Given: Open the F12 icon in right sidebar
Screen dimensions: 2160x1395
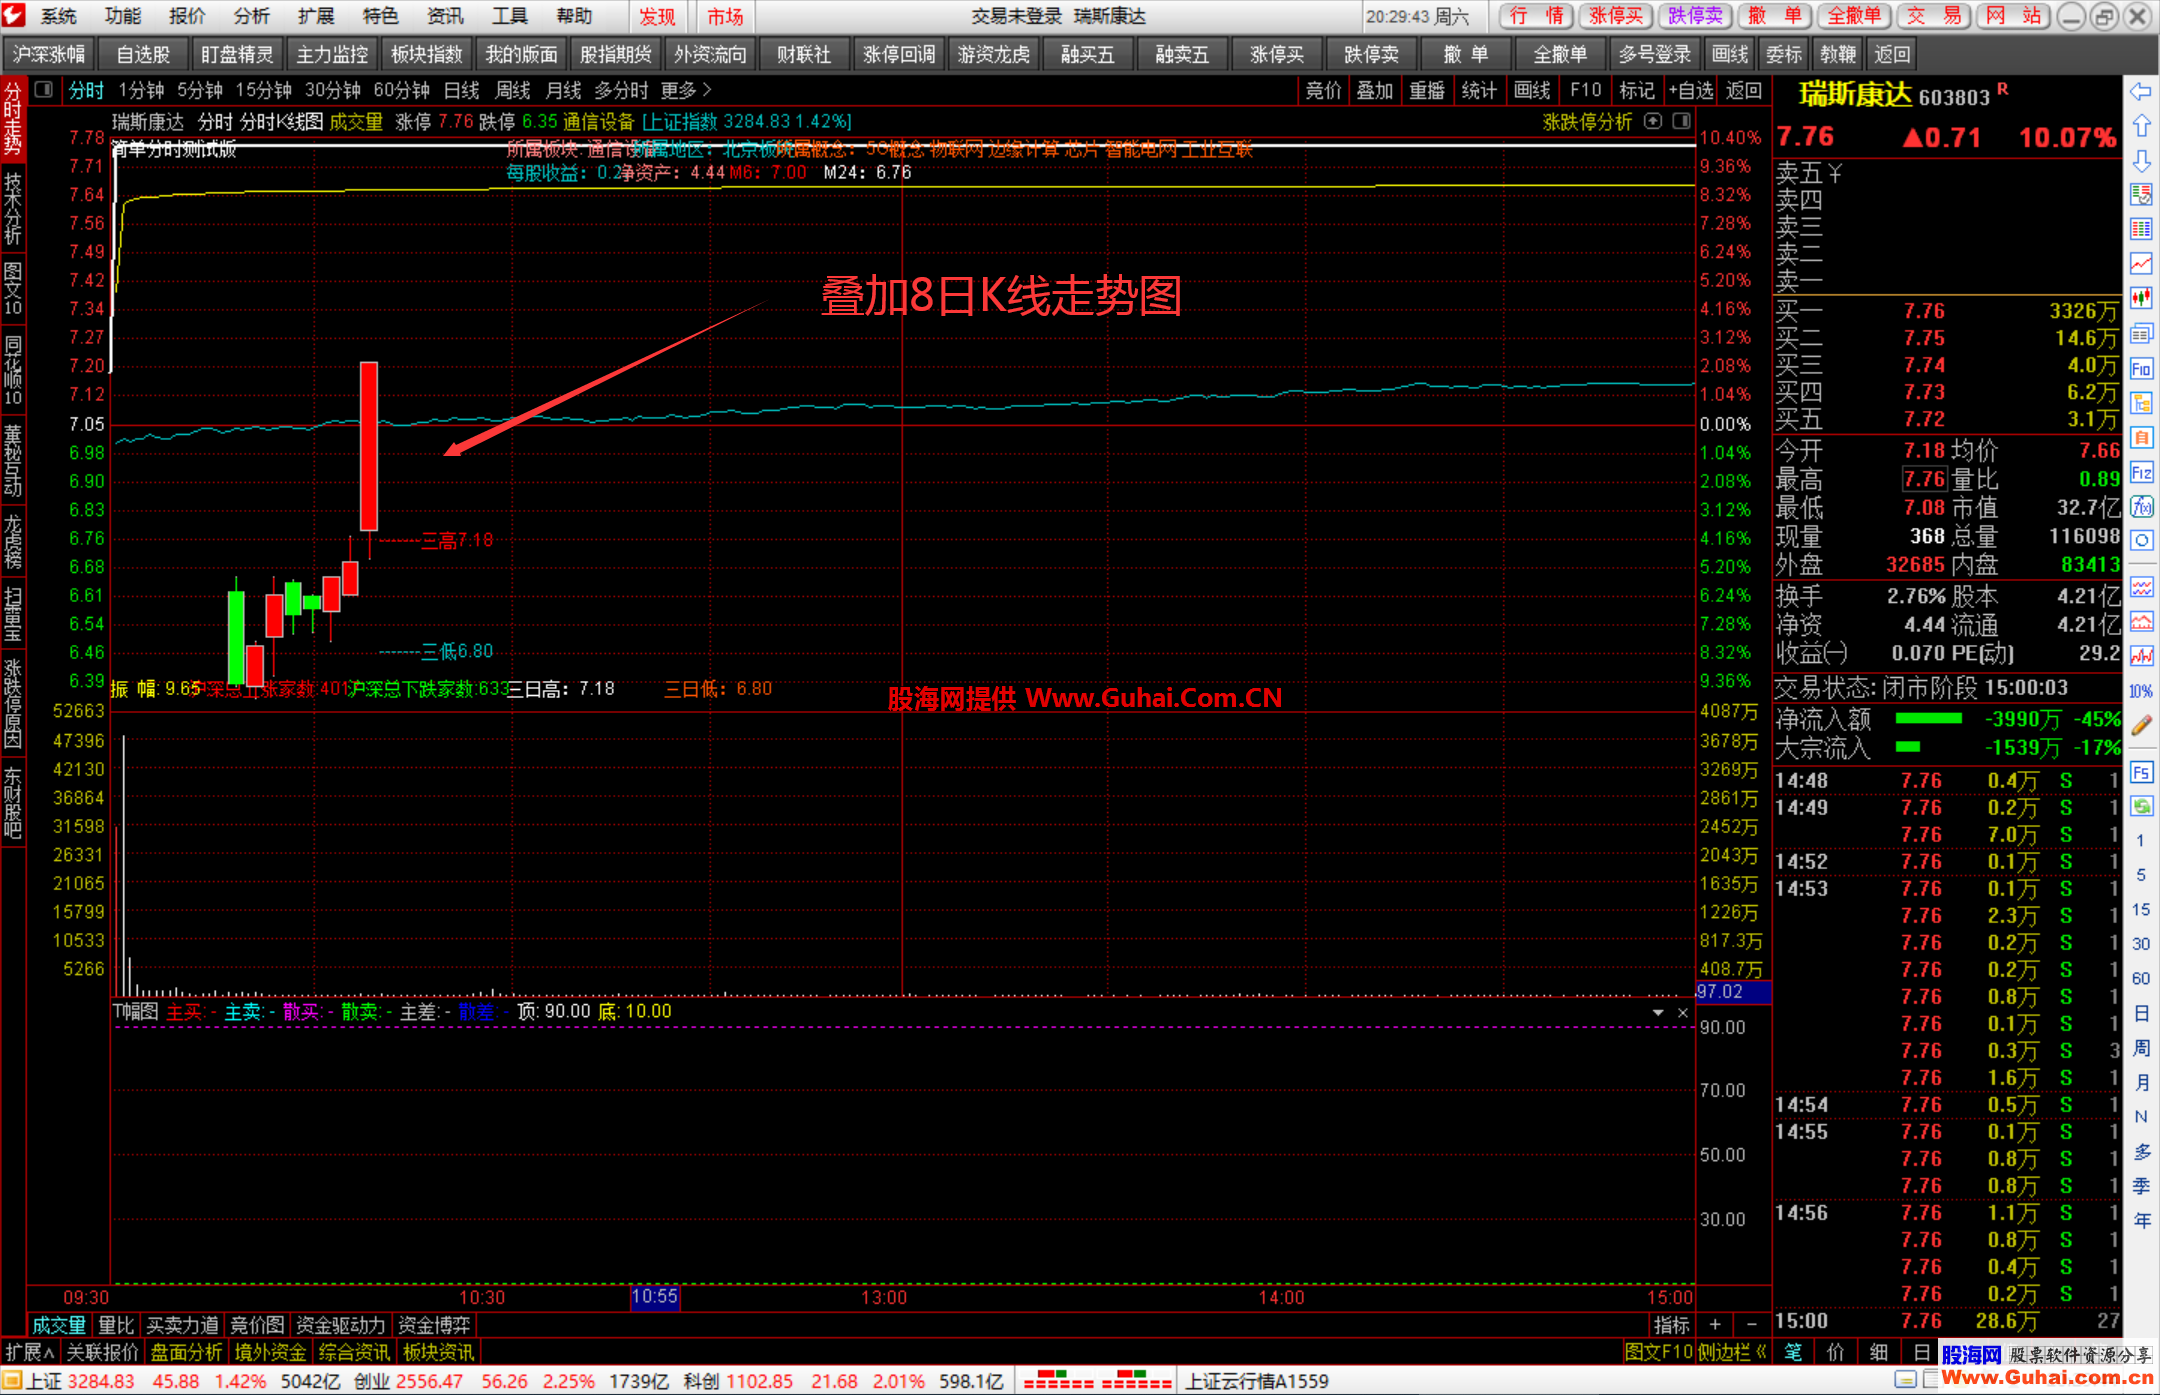Looking at the screenshot, I should pos(2140,472).
